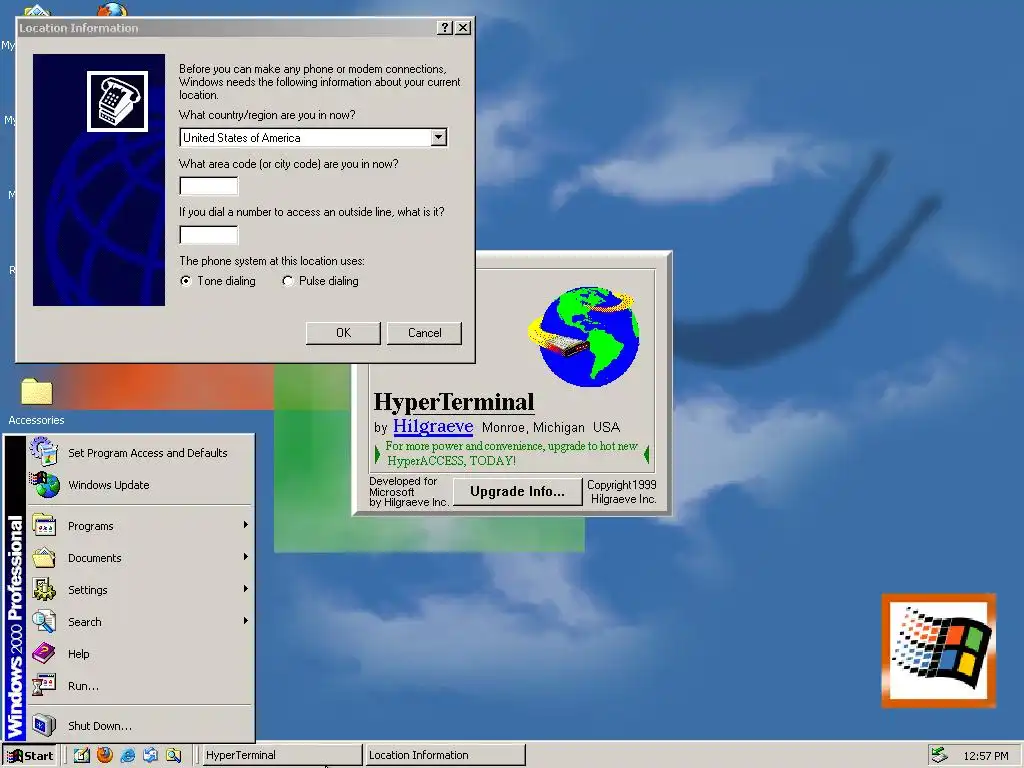This screenshot has width=1024, height=768.
Task: Click the Run icon in Start menu
Action: point(44,686)
